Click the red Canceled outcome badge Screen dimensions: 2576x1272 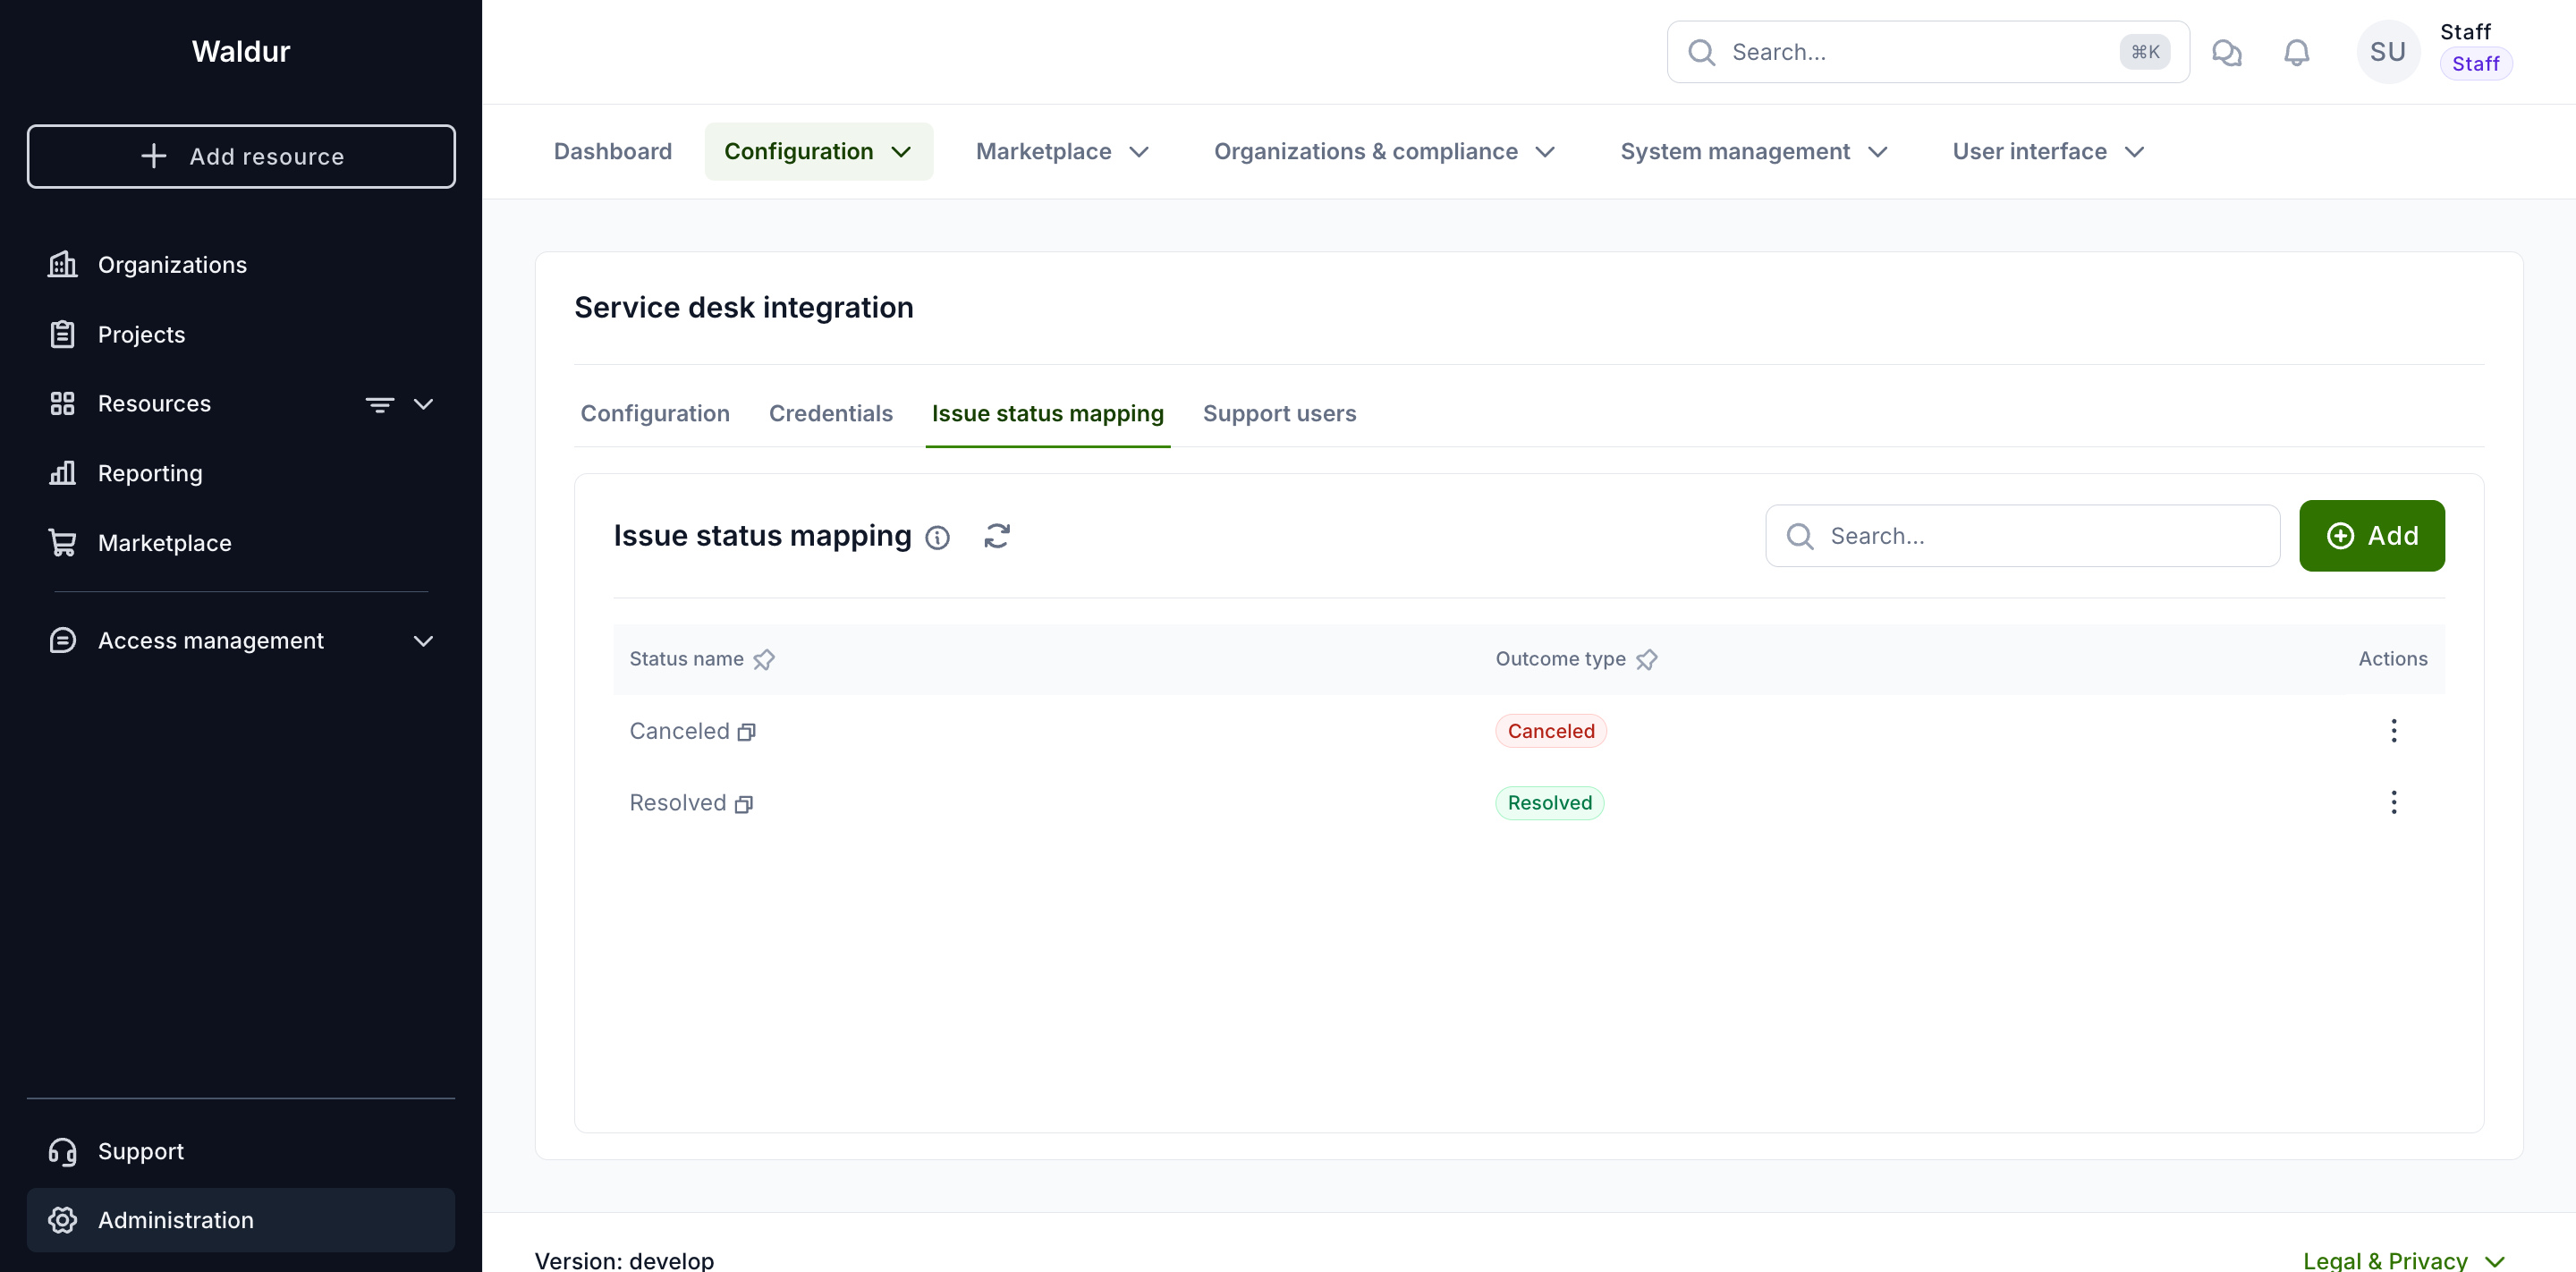tap(1550, 732)
